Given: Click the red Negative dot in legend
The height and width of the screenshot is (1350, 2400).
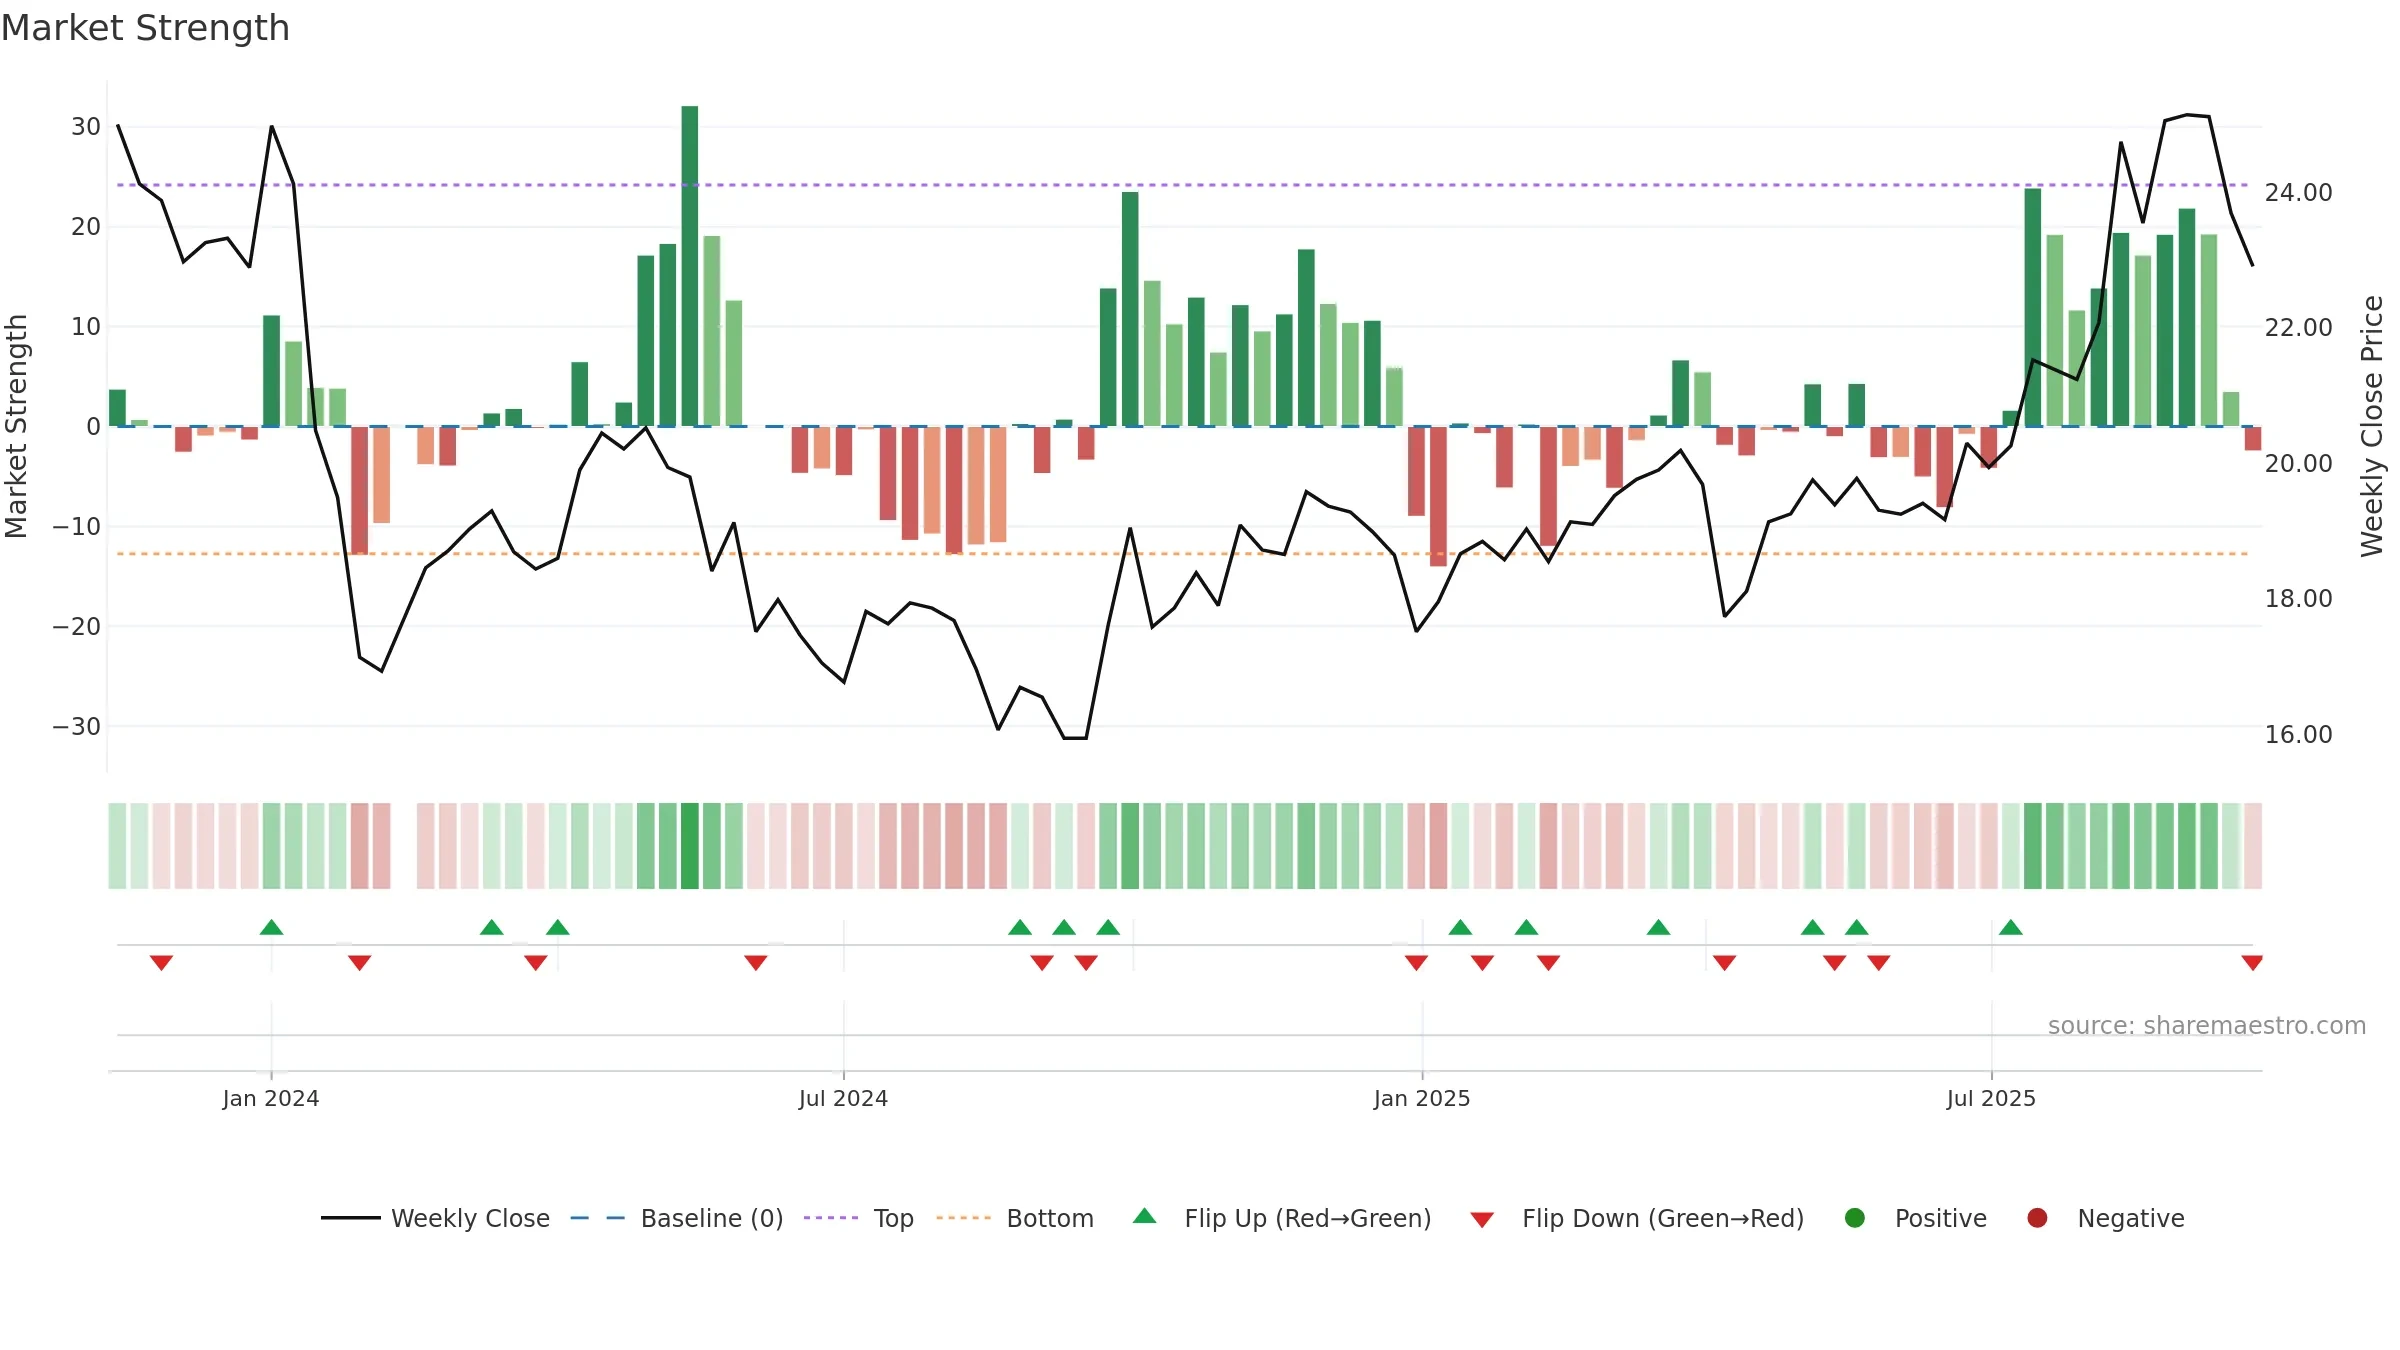Looking at the screenshot, I should click(x=2037, y=1218).
